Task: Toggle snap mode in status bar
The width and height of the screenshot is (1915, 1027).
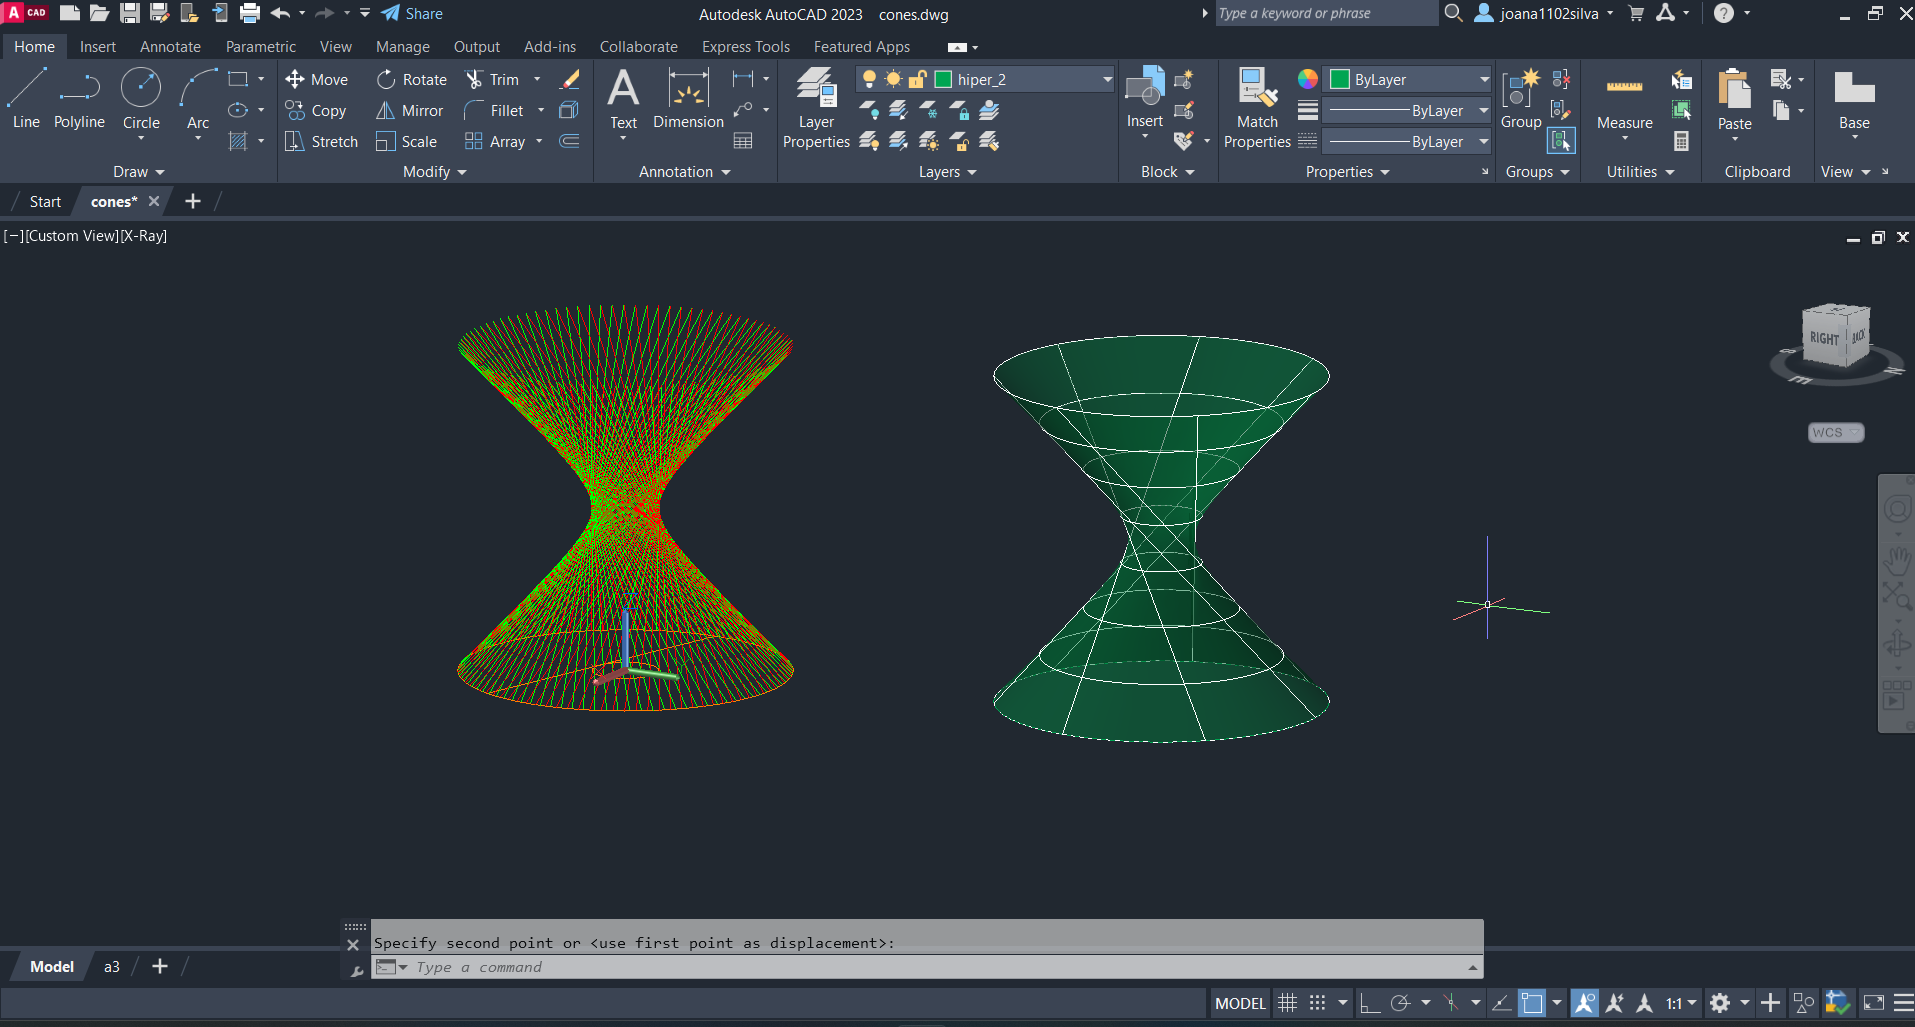Action: pos(1318,1003)
